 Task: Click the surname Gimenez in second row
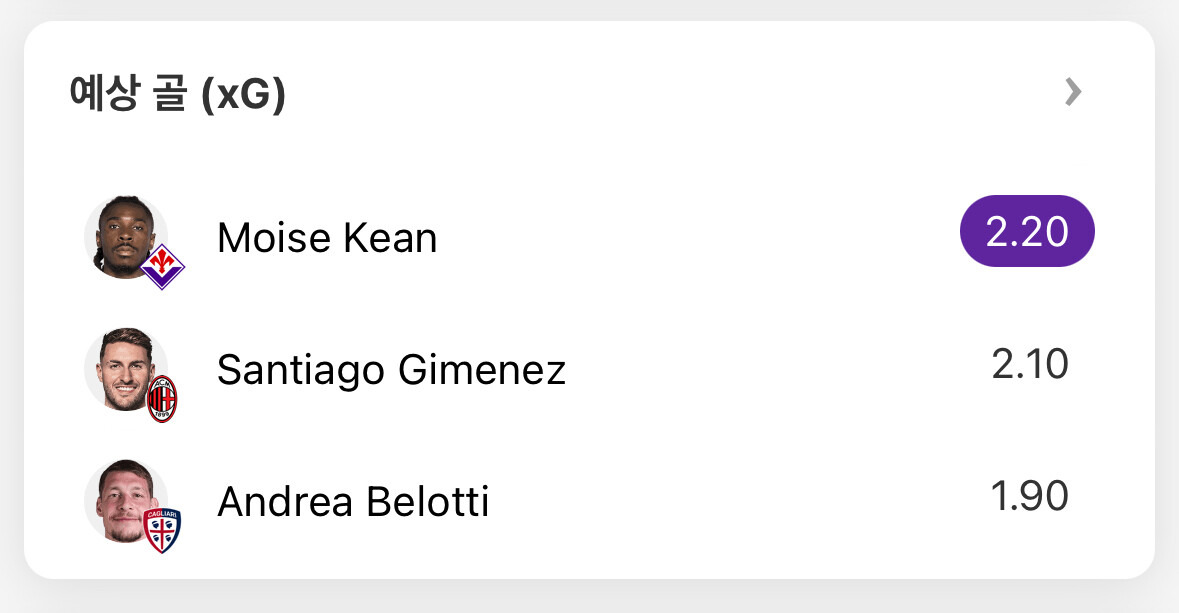tap(482, 370)
